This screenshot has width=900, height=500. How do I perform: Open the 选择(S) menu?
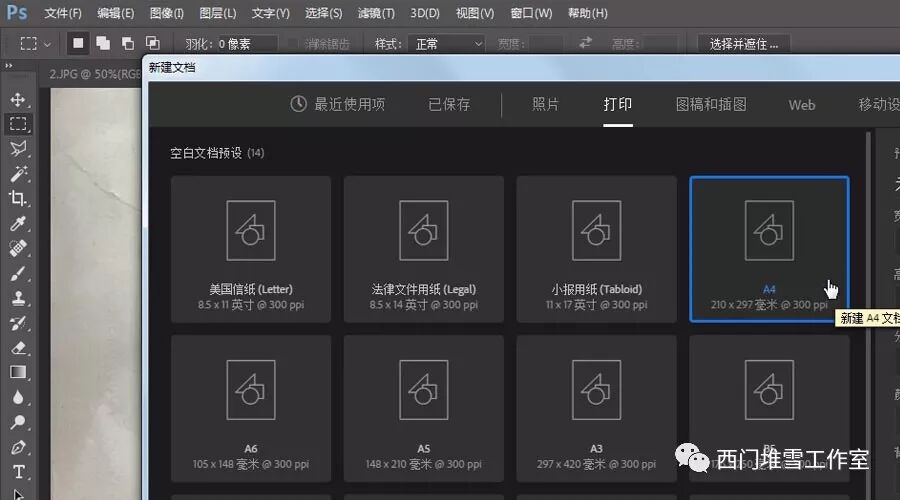click(x=323, y=13)
